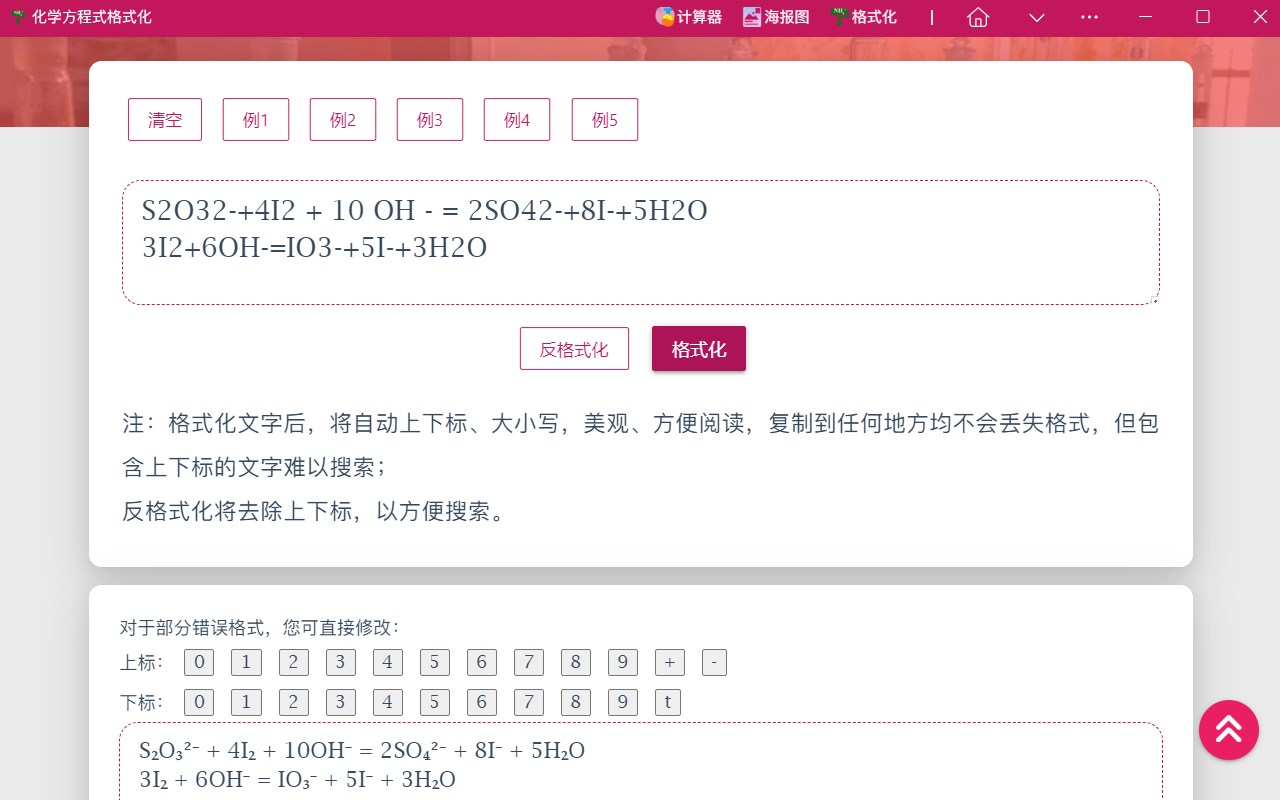Click the subscript t button
The image size is (1280, 800).
tap(668, 702)
